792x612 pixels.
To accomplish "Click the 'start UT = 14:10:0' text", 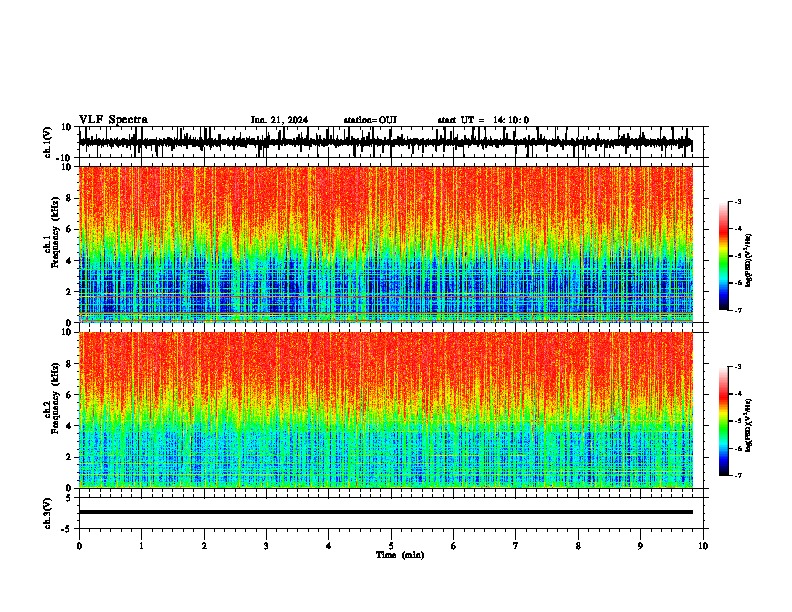I will (483, 120).
